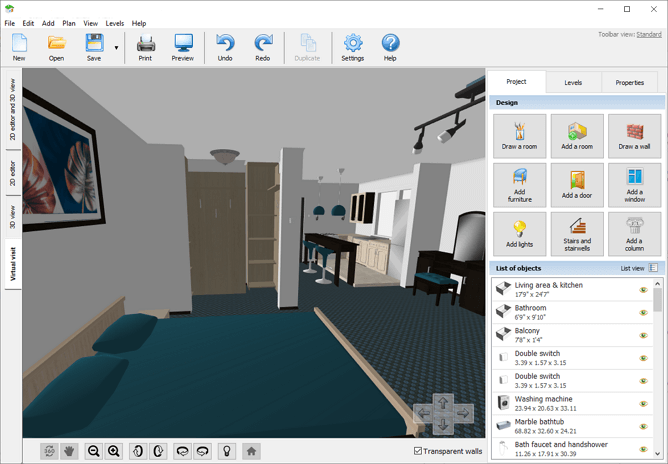
Task: Switch to the Properties tab
Action: (x=630, y=83)
